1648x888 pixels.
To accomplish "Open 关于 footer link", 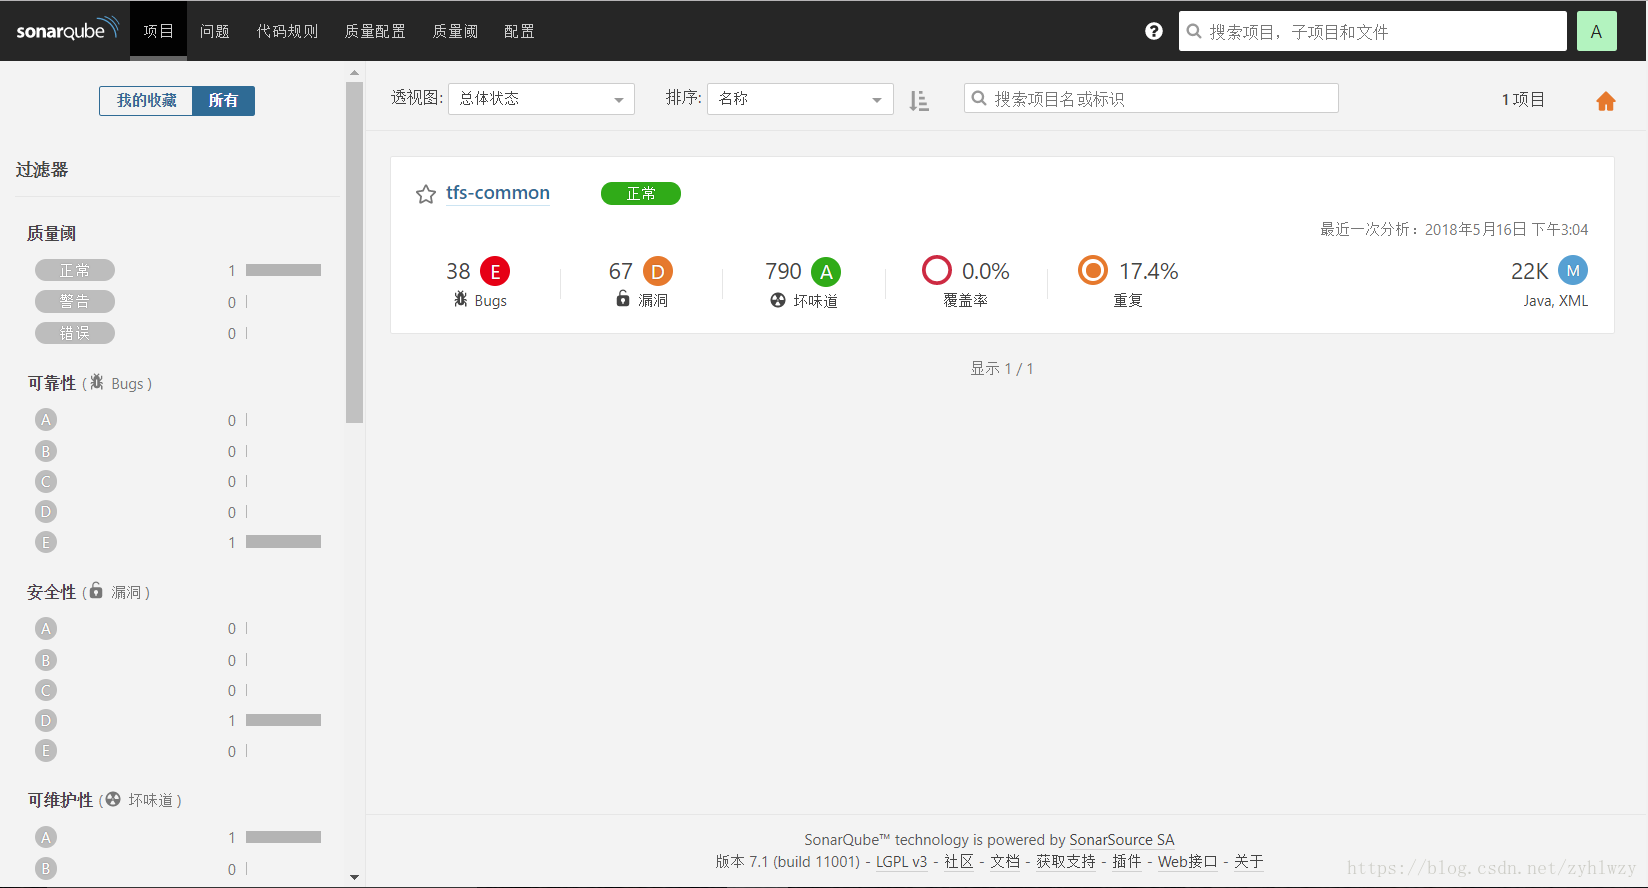I will coord(1249,861).
